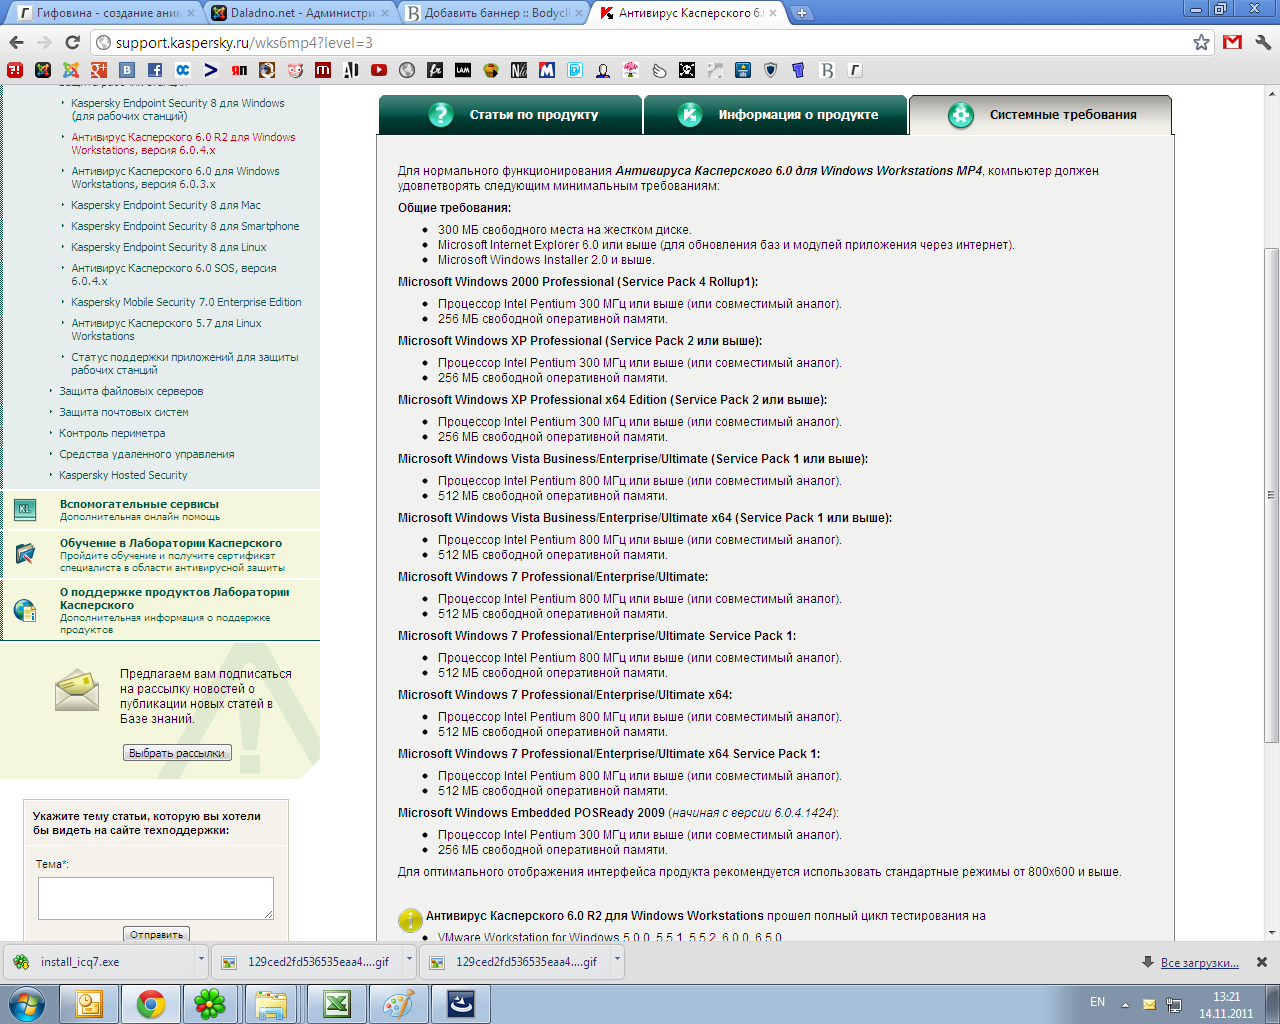Open the YouTube bookmark icon
This screenshot has width=1280, height=1024.
click(x=379, y=70)
